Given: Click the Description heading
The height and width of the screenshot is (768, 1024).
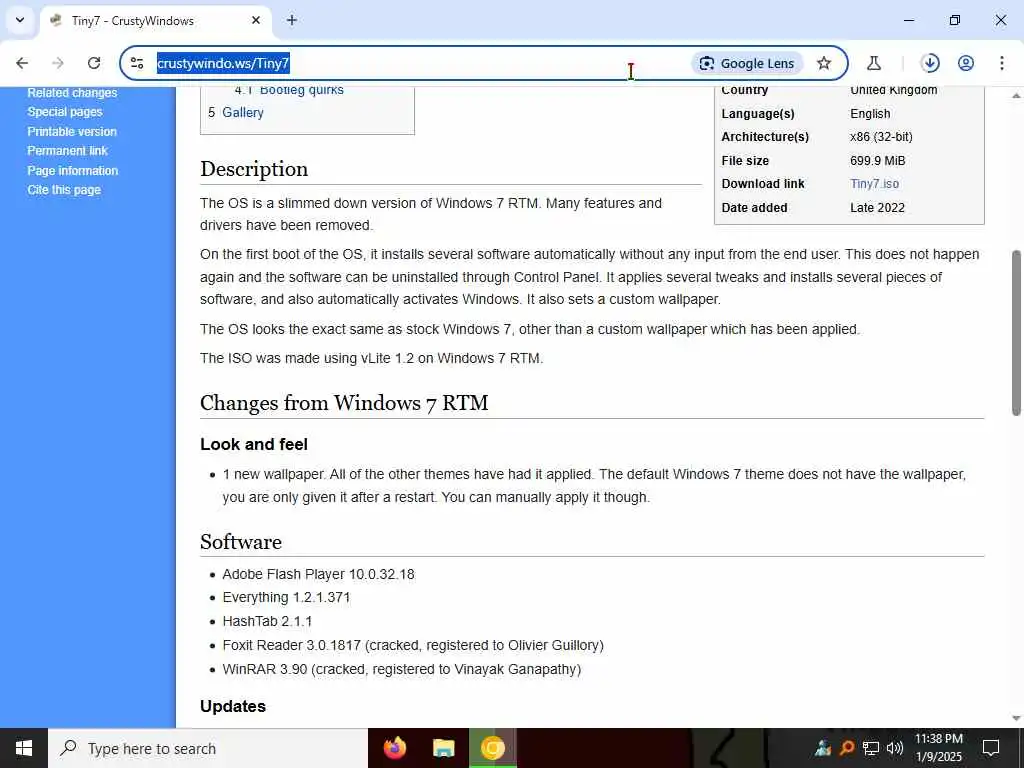Looking at the screenshot, I should click(254, 169).
